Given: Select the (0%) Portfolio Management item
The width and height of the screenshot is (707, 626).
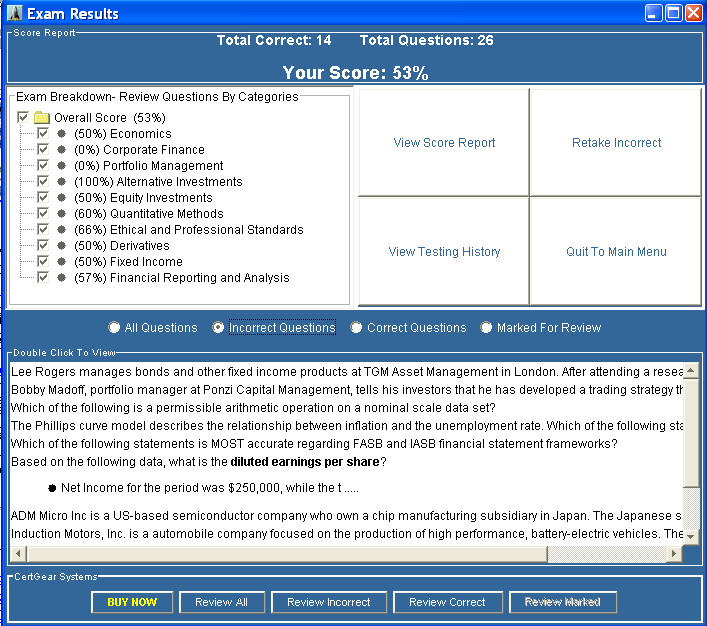Looking at the screenshot, I should [x=148, y=166].
